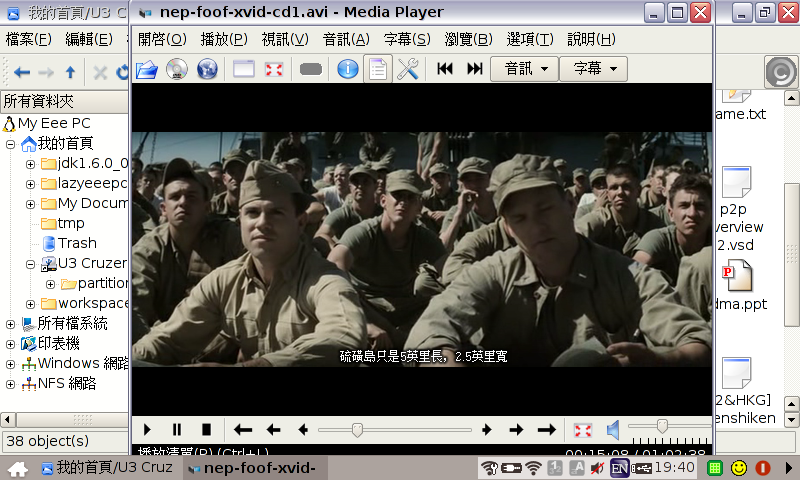Click the open DVD disc icon
The height and width of the screenshot is (480, 800).
tap(177, 69)
